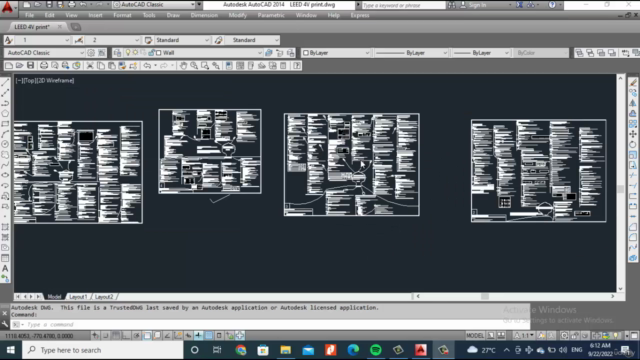The height and width of the screenshot is (360, 640).
Task: Click the vertical scrollbar of drawing area
Action: (621, 183)
